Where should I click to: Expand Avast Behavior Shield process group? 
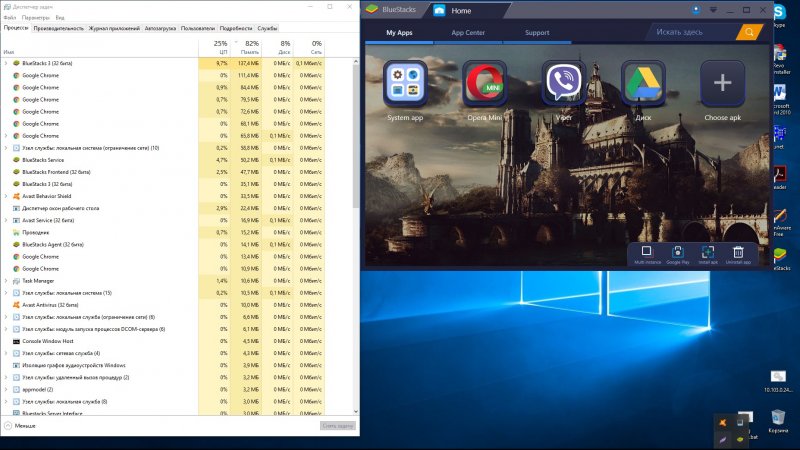[6, 196]
